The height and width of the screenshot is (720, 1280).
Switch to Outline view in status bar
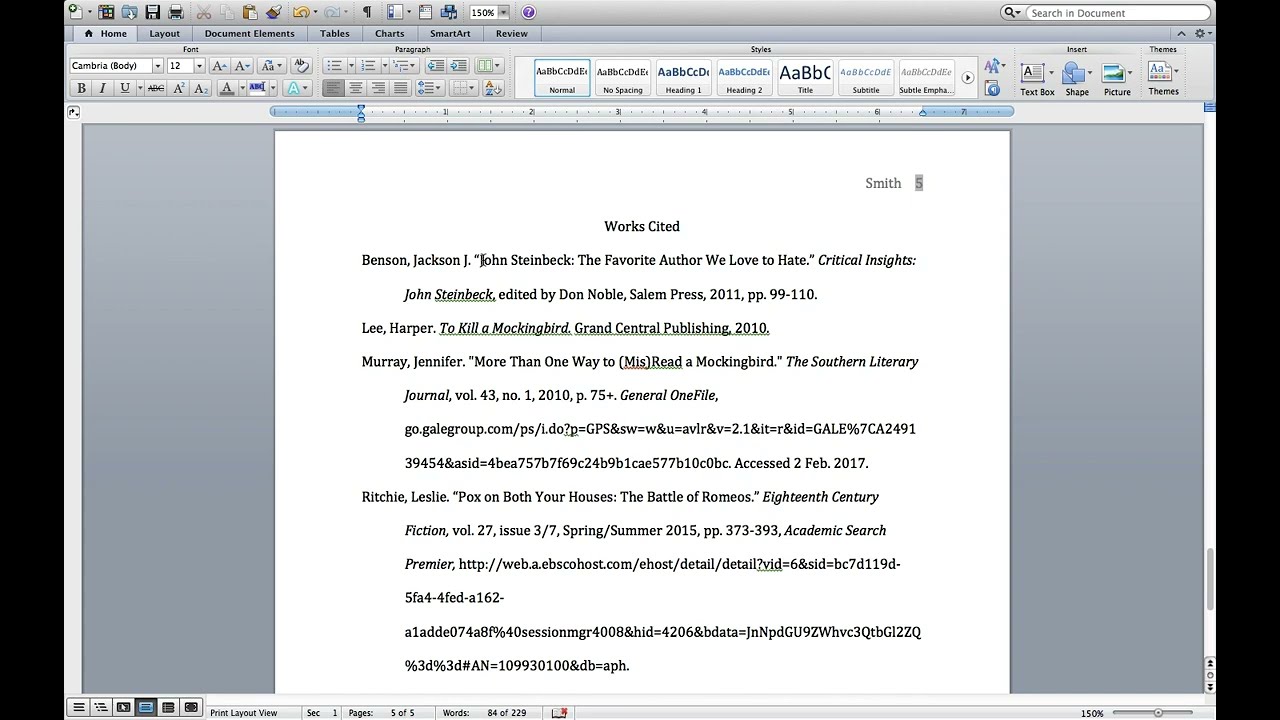tap(101, 708)
